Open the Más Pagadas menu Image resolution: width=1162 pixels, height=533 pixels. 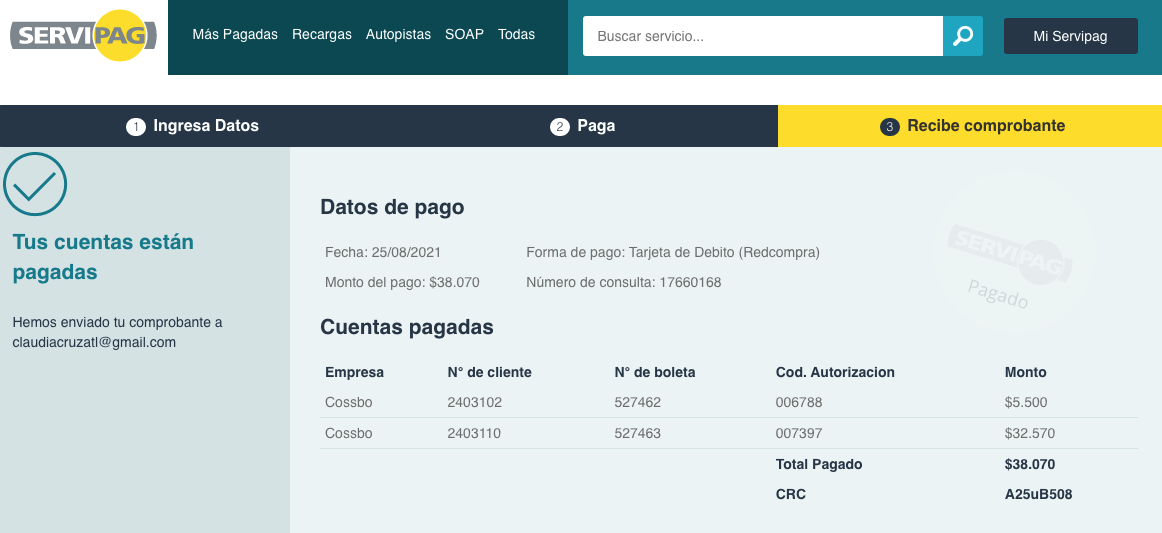pyautogui.click(x=235, y=34)
